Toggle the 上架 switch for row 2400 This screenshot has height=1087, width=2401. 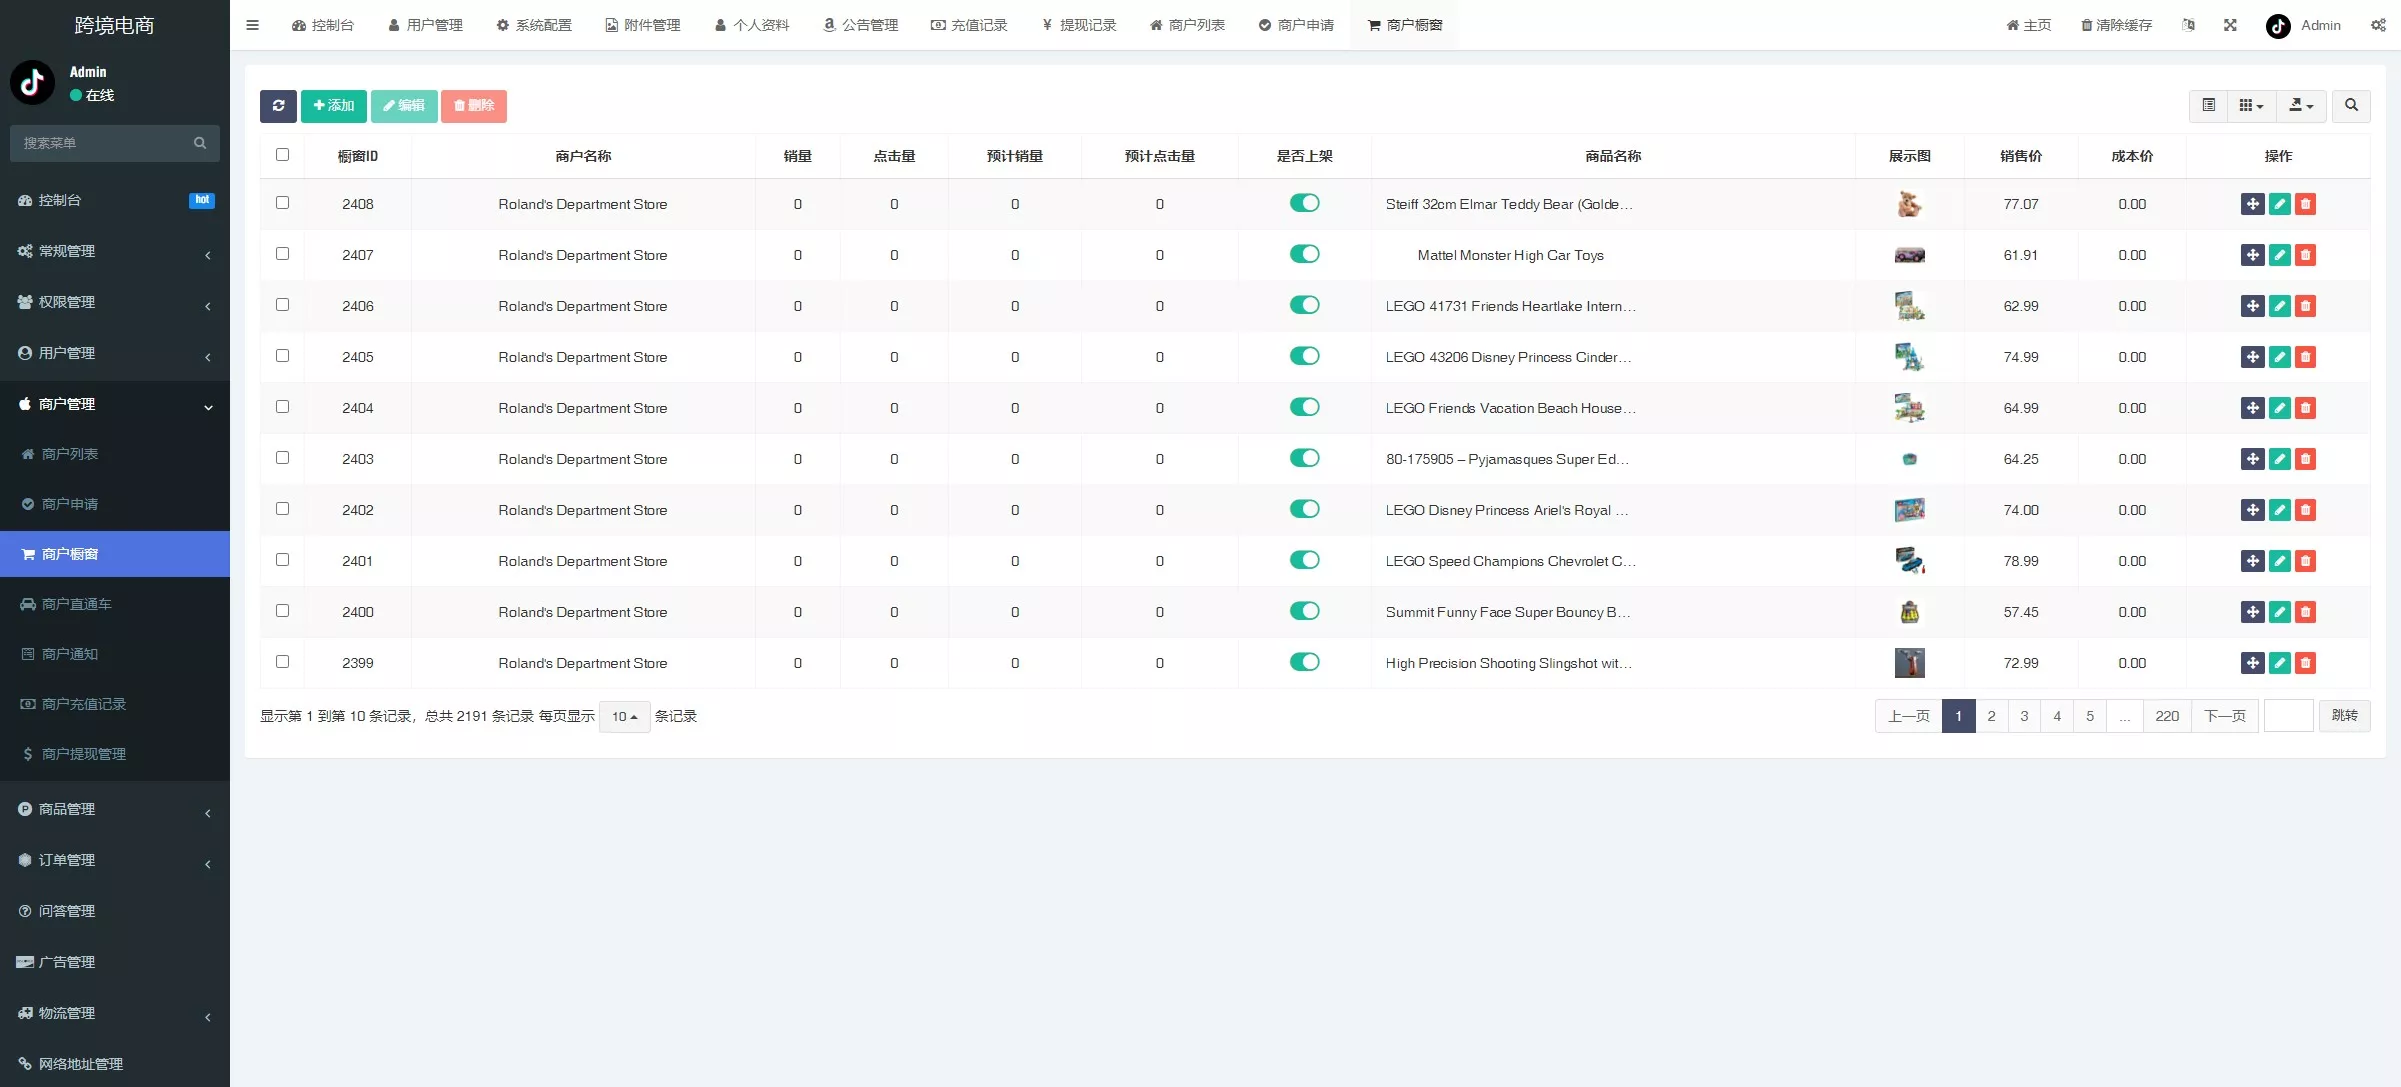[1305, 611]
